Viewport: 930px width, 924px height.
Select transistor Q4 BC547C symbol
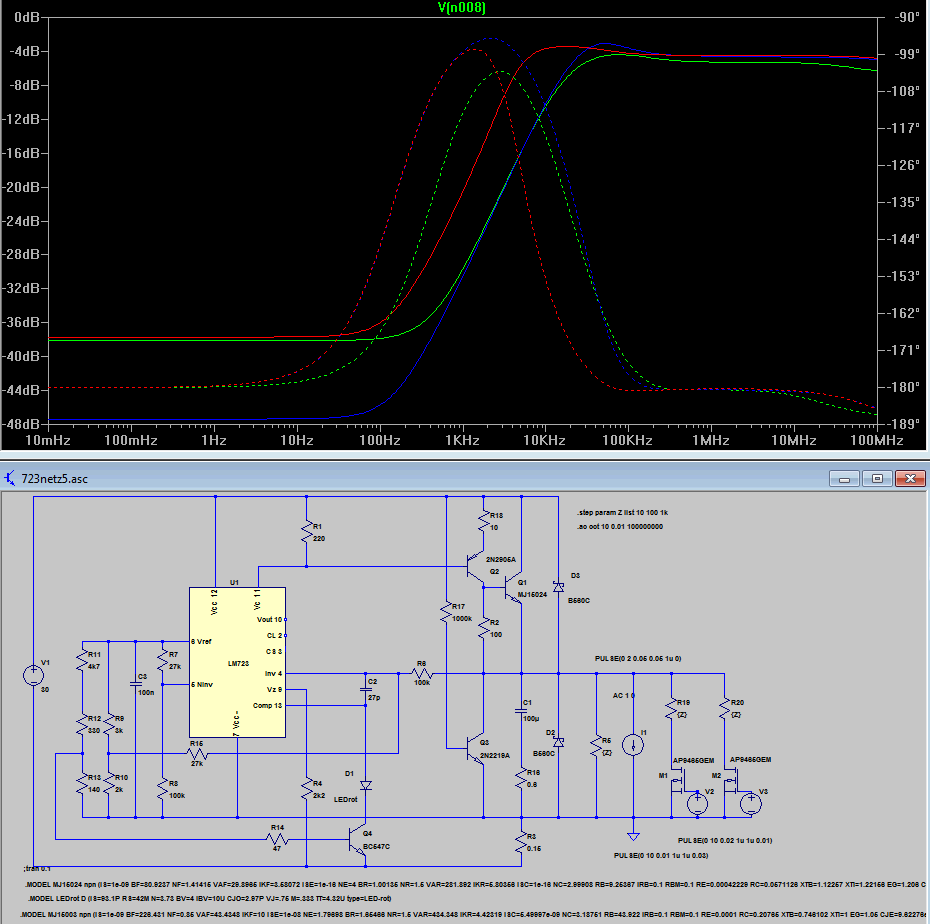[358, 841]
